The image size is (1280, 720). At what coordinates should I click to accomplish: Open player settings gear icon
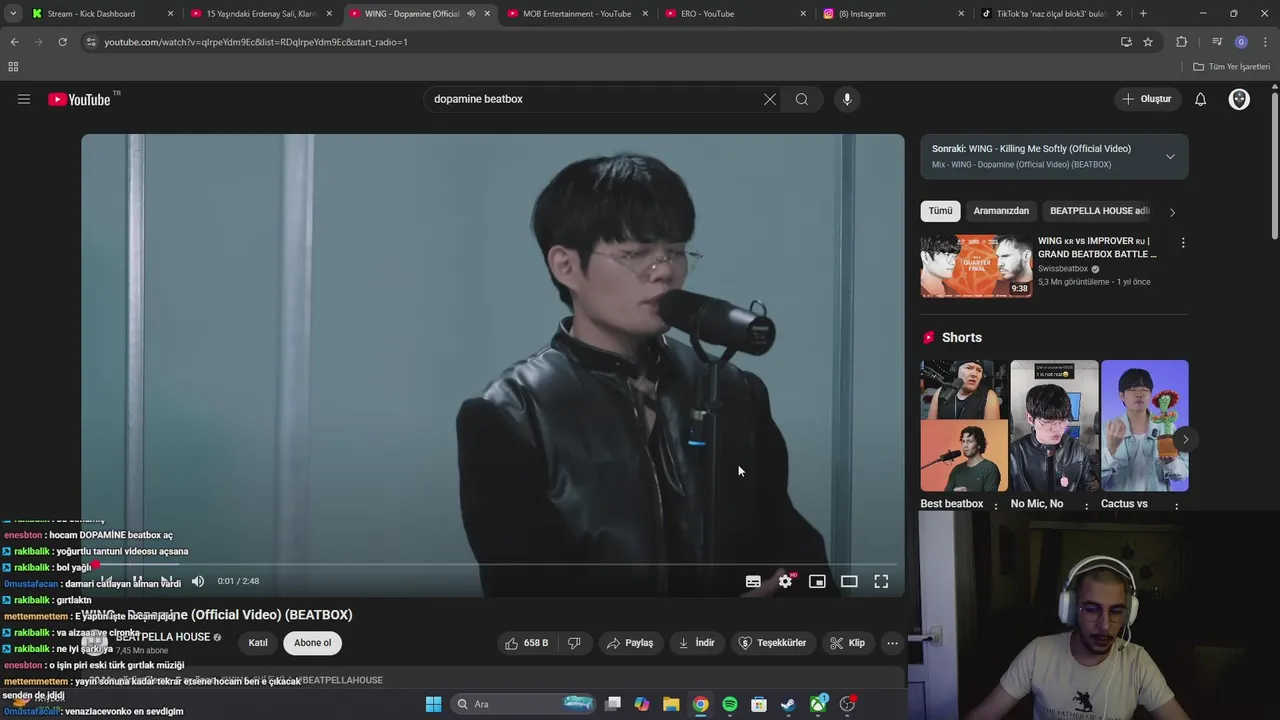(x=786, y=581)
